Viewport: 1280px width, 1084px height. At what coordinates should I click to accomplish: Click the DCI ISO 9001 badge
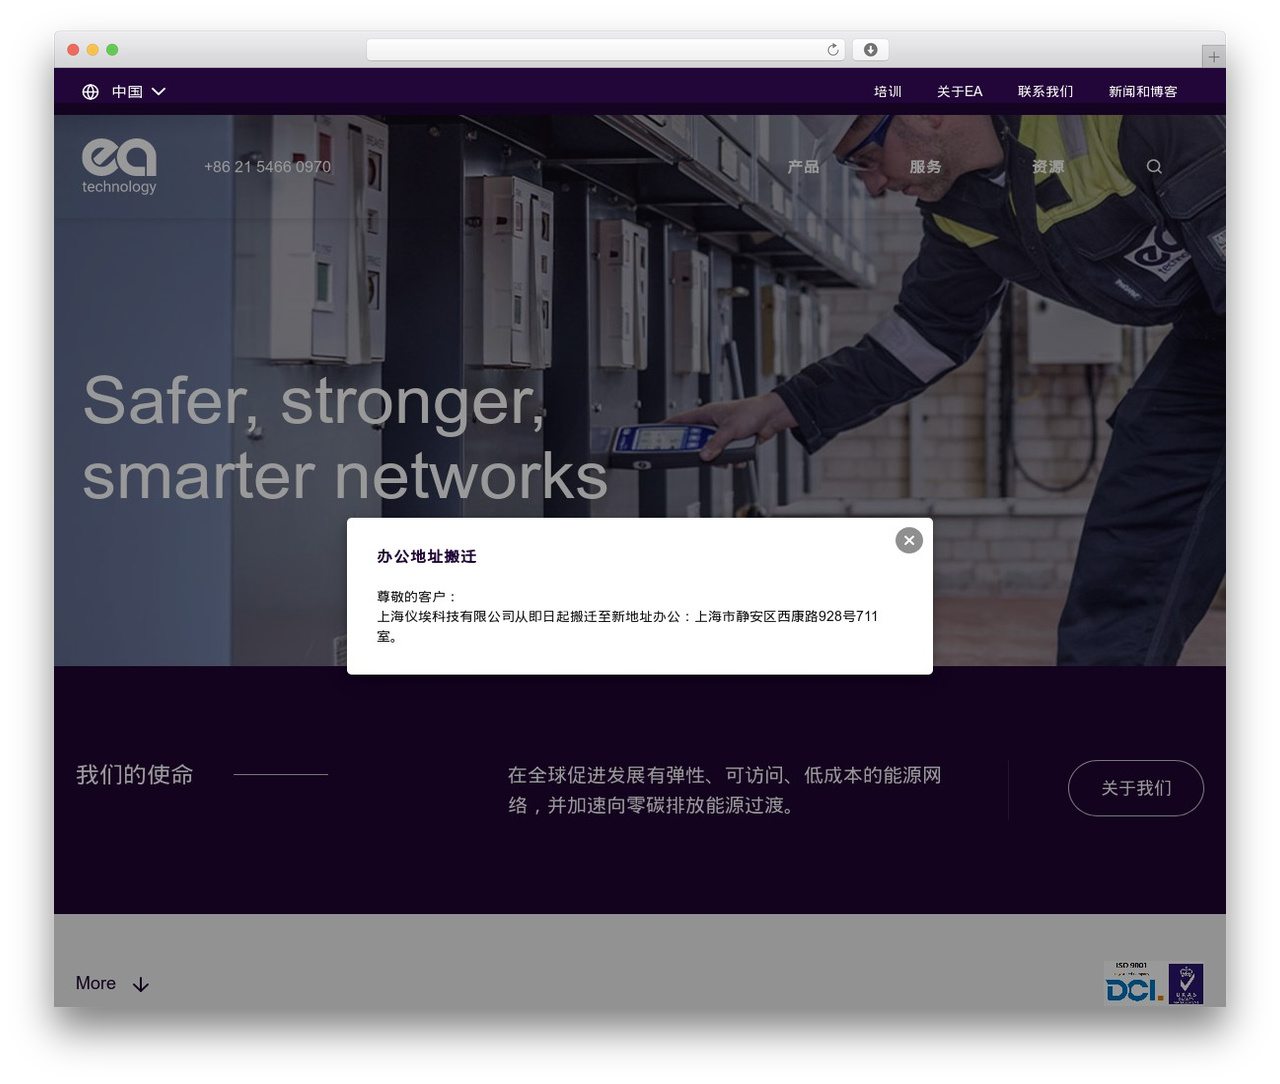coord(1135,983)
